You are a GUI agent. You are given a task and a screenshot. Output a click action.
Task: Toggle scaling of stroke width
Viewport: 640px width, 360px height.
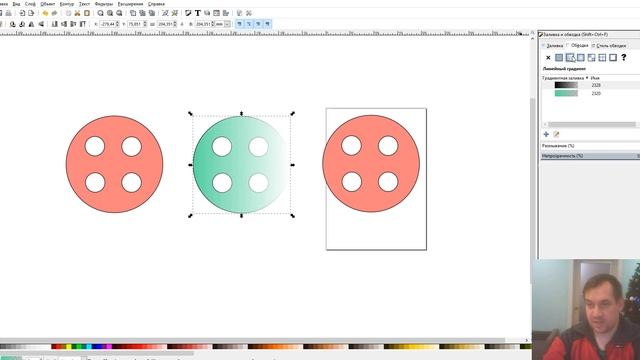pos(240,24)
